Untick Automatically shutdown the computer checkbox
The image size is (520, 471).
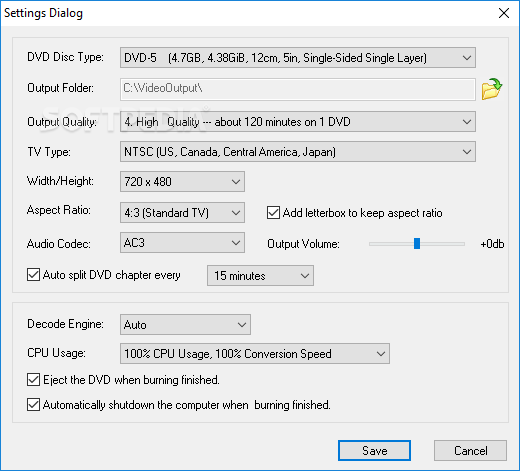33,405
